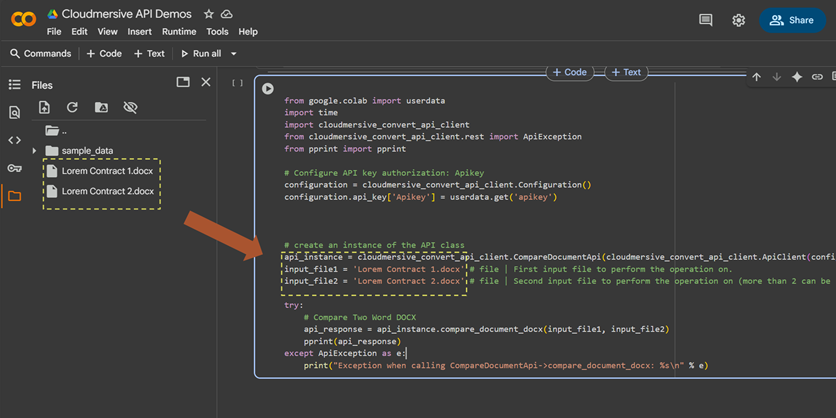Click the Gemini AI sparkle icon on the cell
The image size is (836, 418).
tap(797, 77)
